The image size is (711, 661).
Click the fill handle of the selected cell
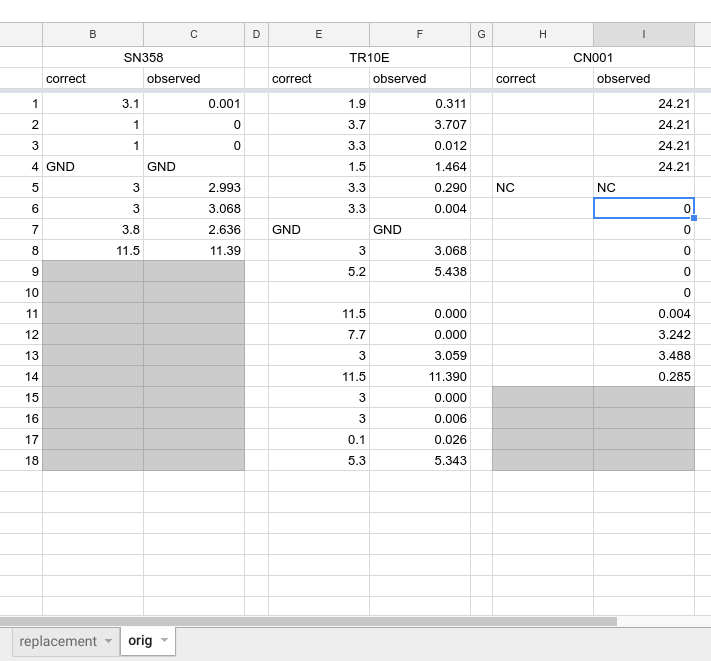[x=693, y=217]
